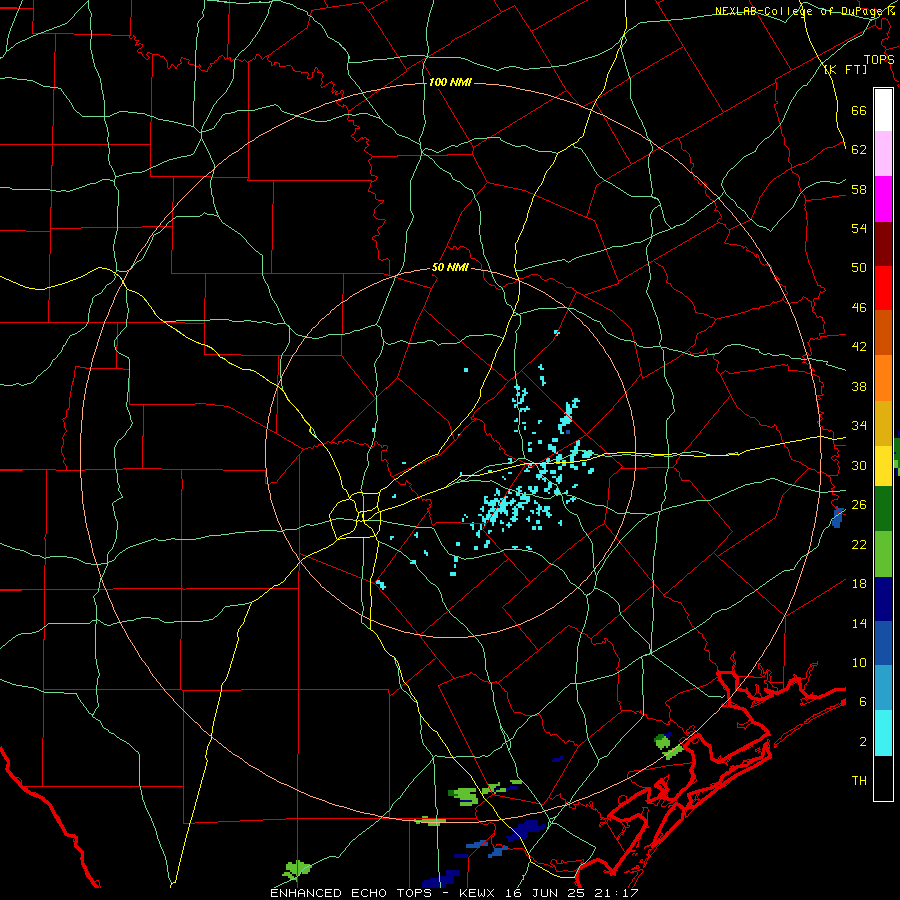Select the magenta swatch in the color scale
The image size is (900, 900).
click(x=883, y=199)
